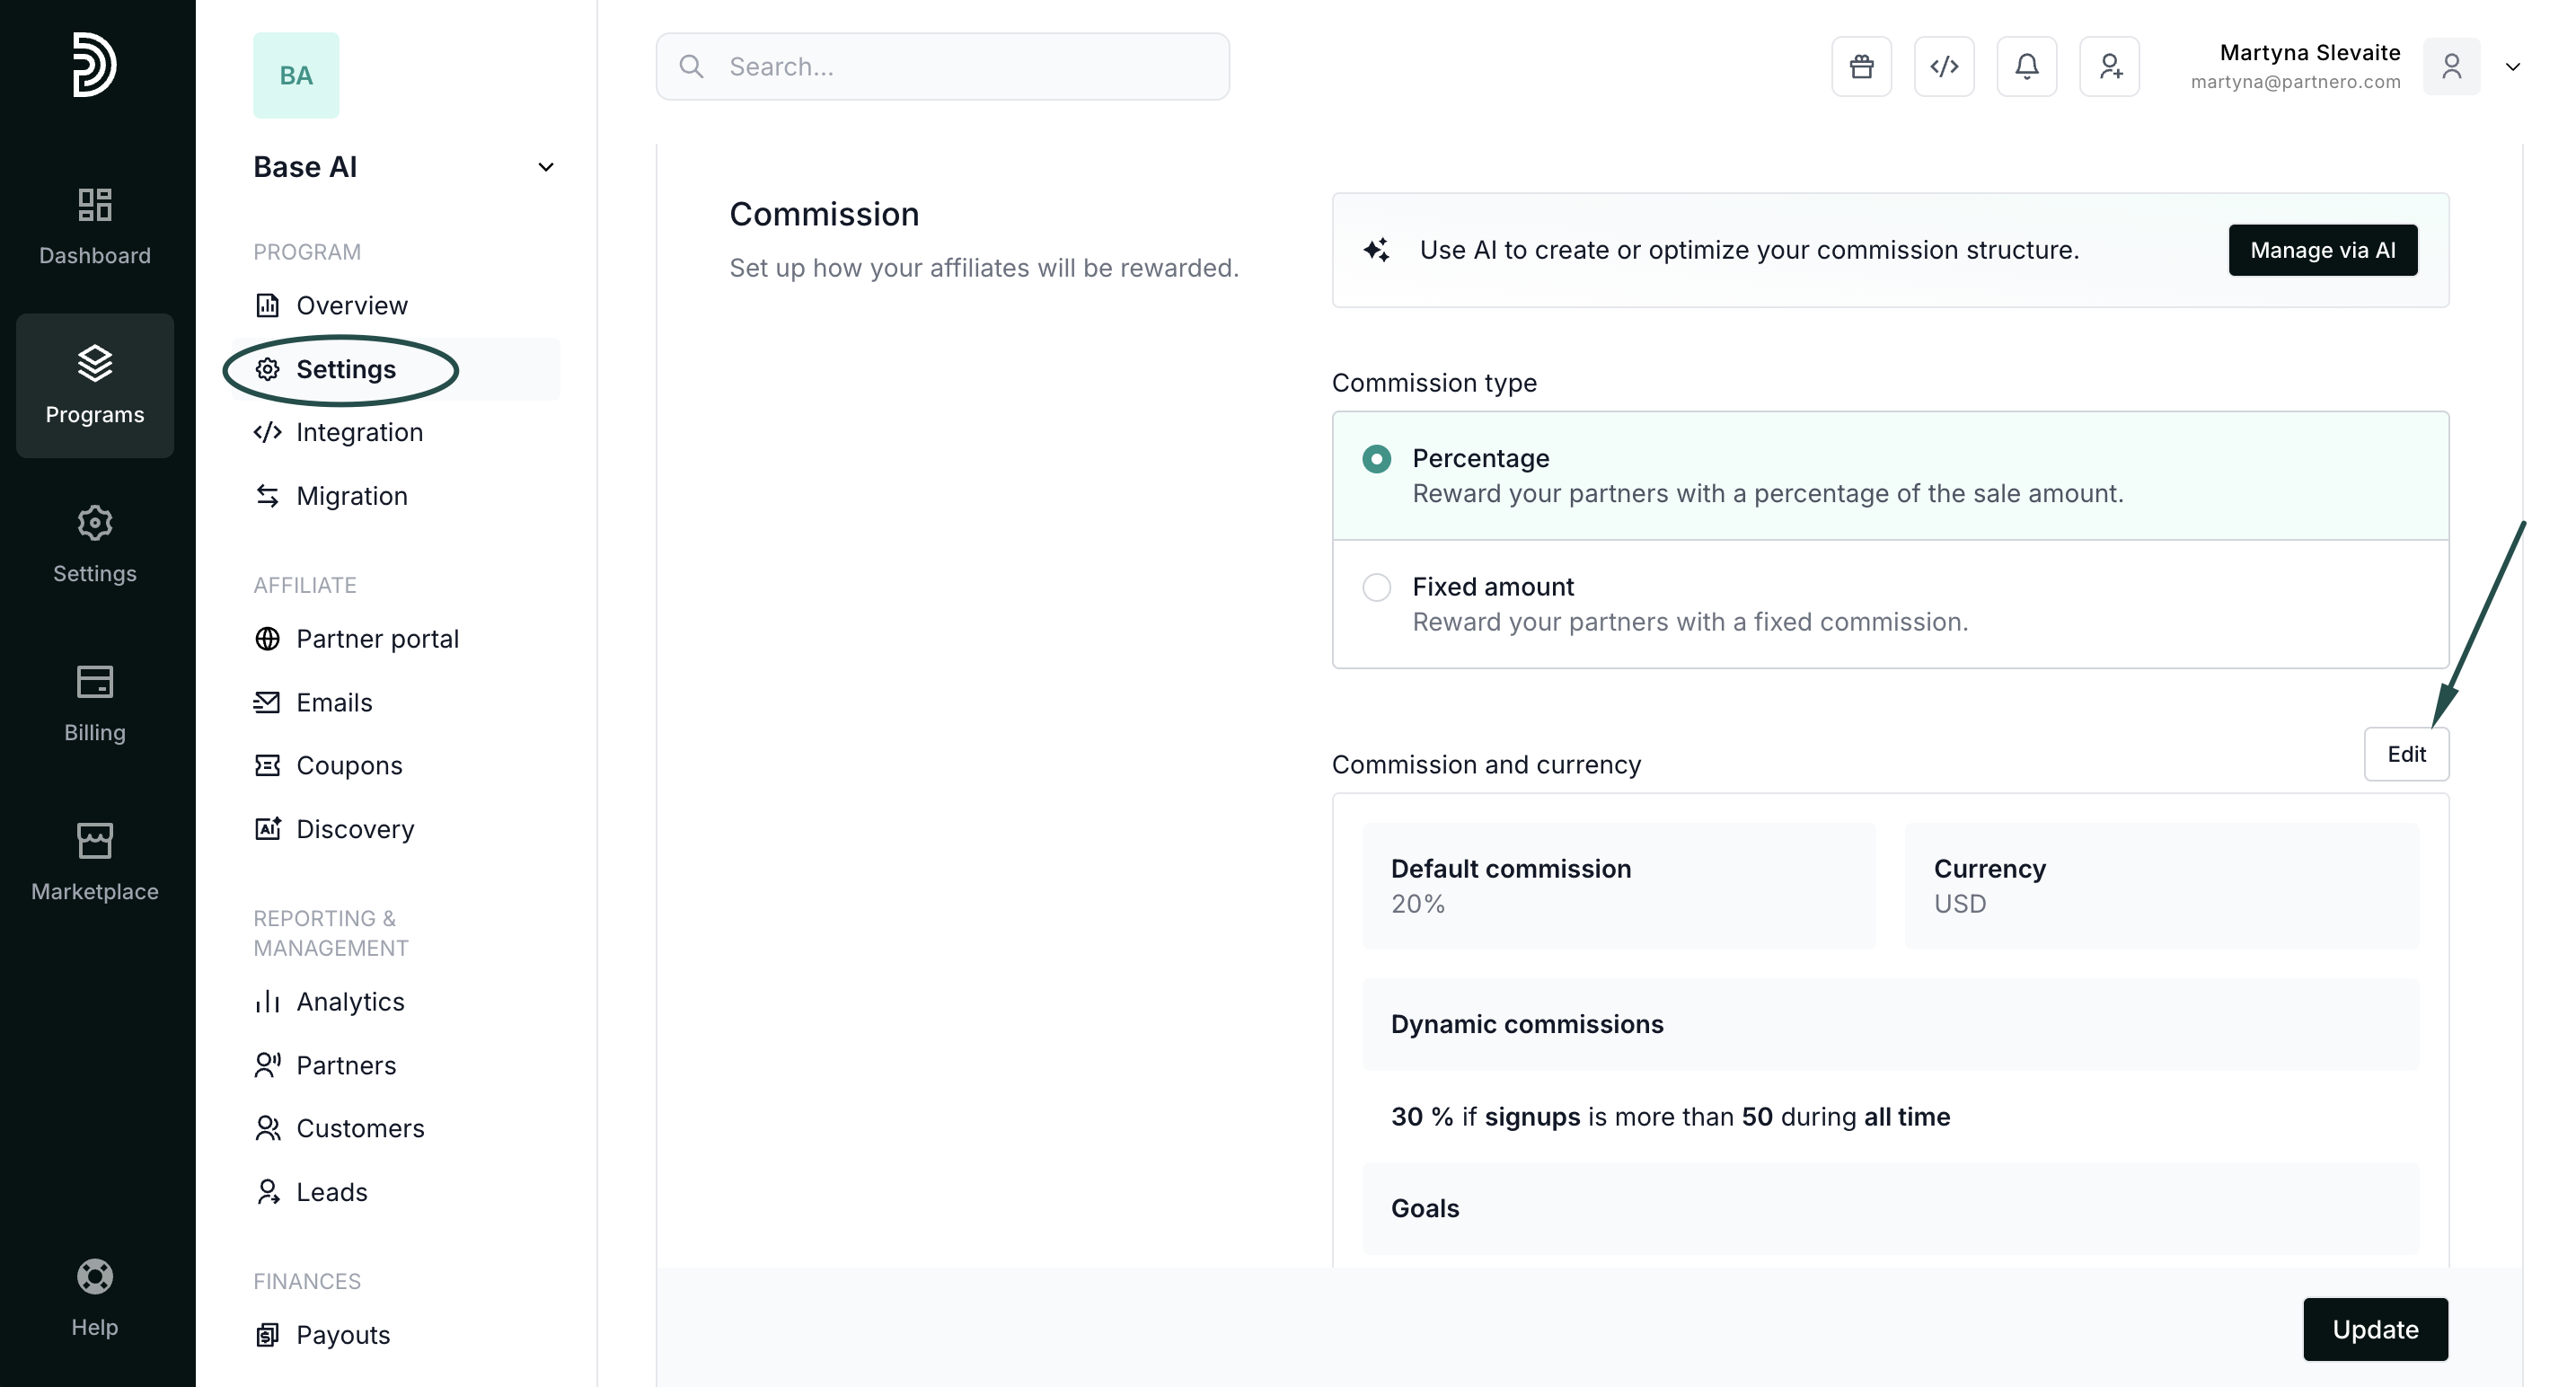Expand the Base AI program dropdown

546,167
